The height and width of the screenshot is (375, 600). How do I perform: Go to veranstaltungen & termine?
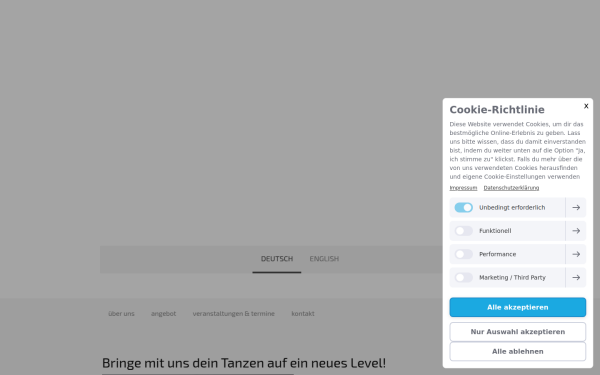tap(233, 313)
